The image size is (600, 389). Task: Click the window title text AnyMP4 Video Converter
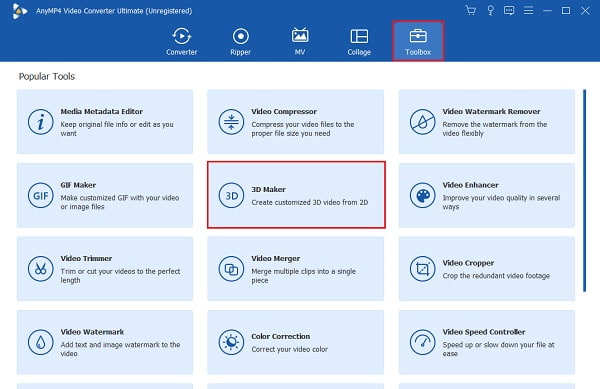(114, 11)
